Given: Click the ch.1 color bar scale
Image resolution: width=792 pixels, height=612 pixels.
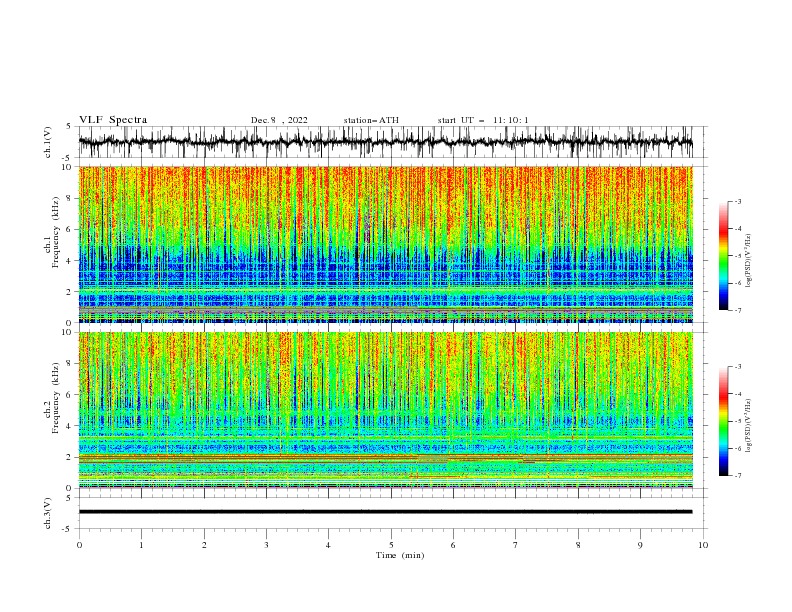Looking at the screenshot, I should click(x=724, y=256).
